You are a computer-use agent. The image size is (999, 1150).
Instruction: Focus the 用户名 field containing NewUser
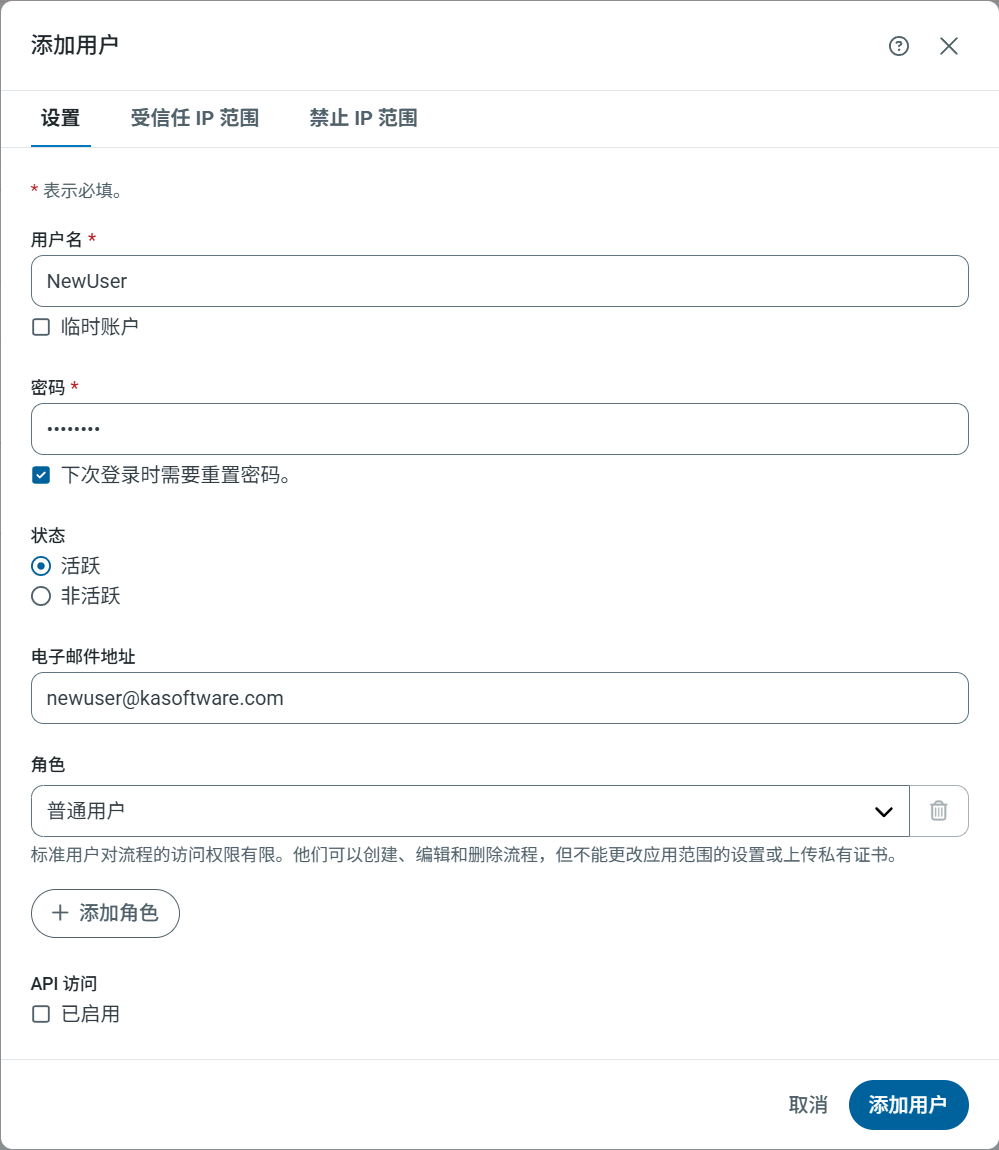click(x=500, y=281)
